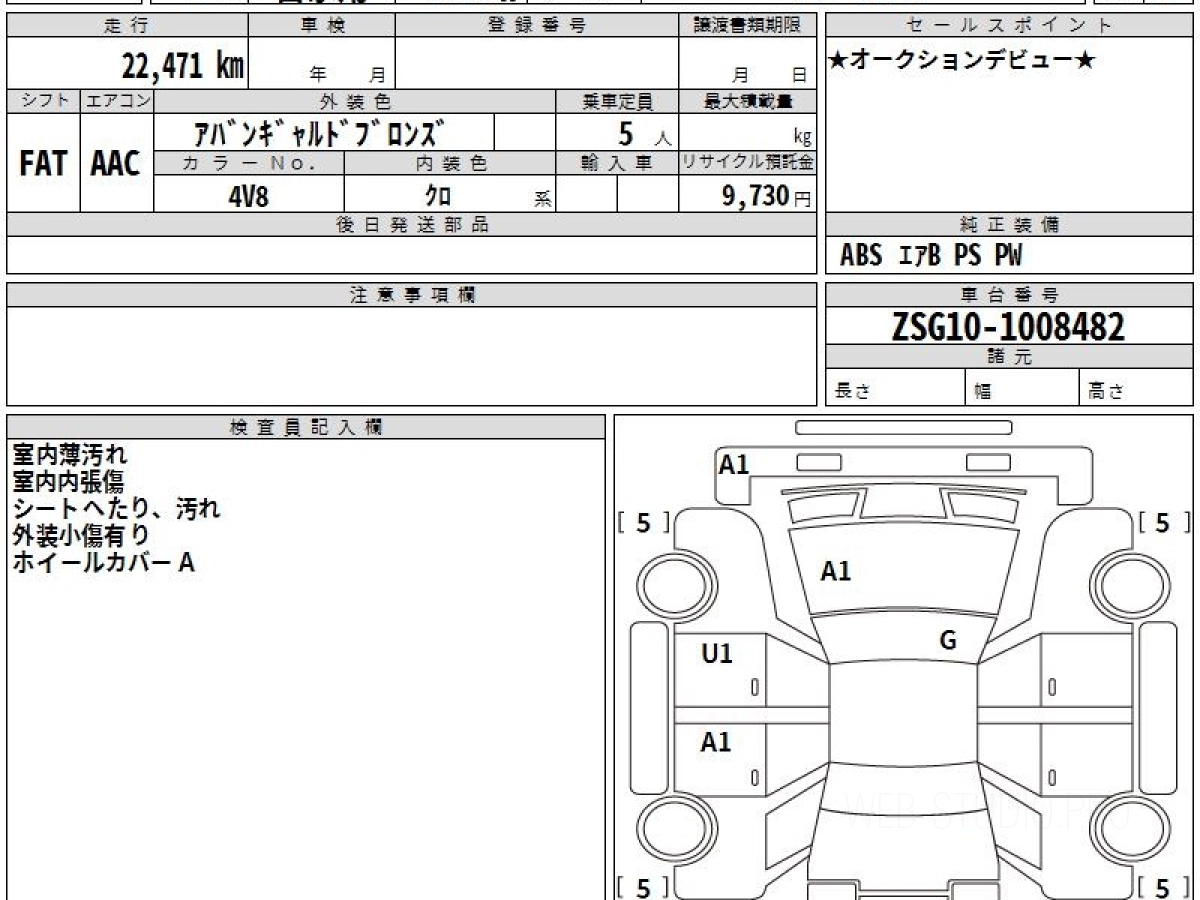This screenshot has height=900, width=1200.
Task: Click the ホイールカバー A inspector note
Action: point(103,563)
